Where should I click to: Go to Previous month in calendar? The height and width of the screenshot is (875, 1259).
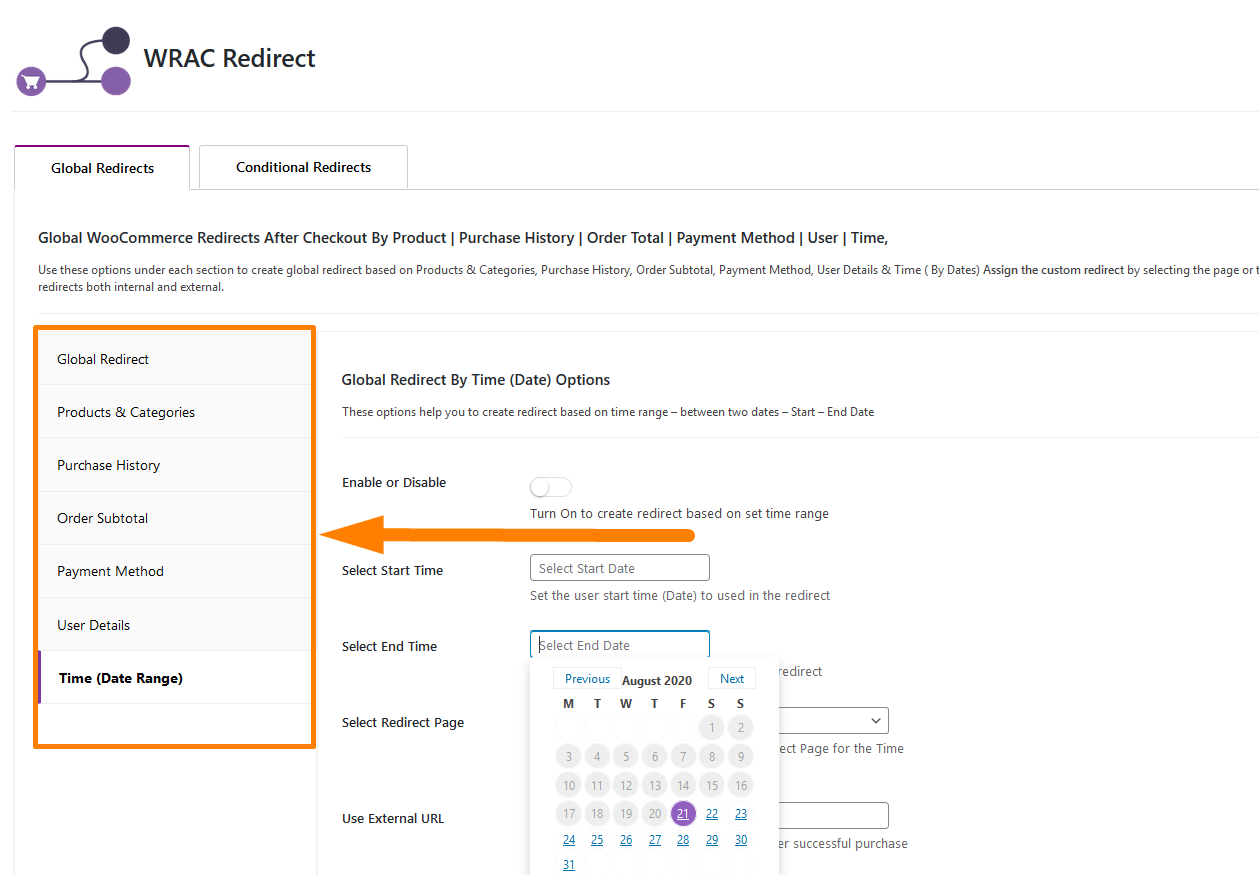(x=587, y=679)
